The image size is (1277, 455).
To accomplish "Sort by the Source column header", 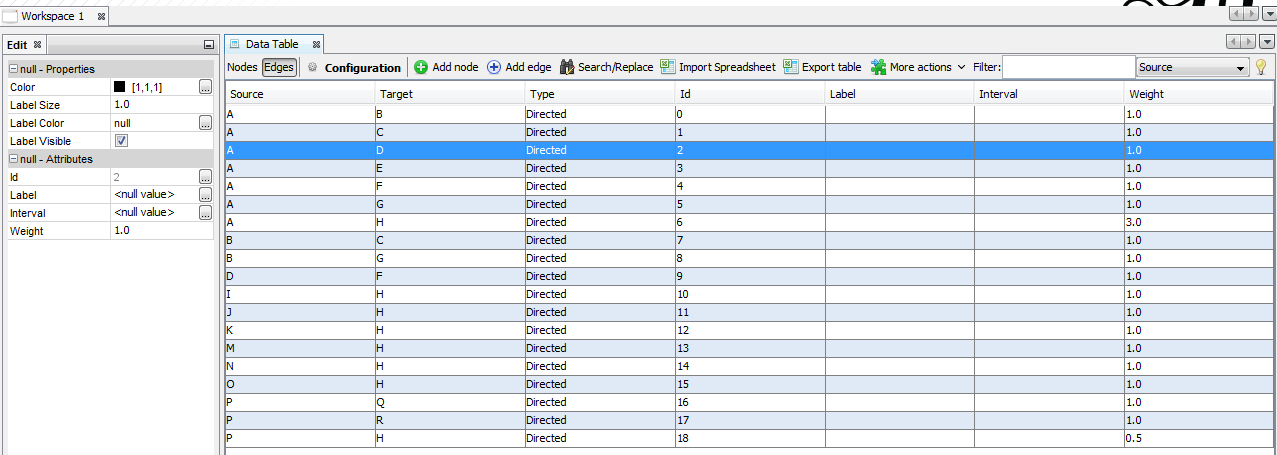I will [300, 94].
